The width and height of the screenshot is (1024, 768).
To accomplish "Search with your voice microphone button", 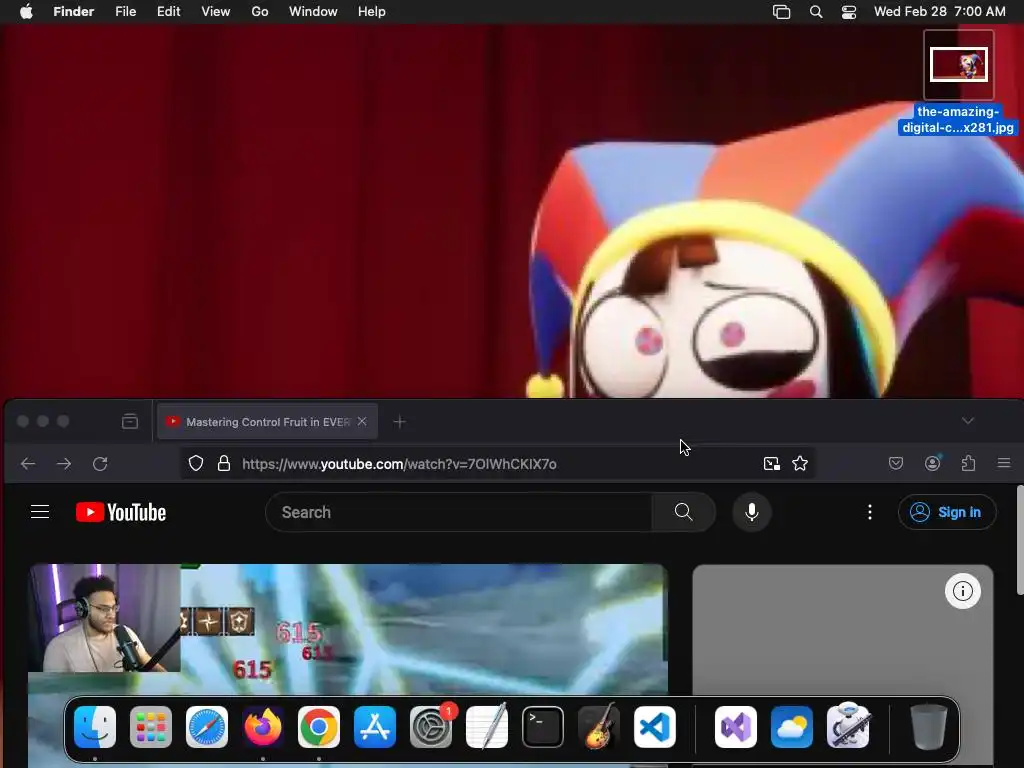I will click(x=752, y=512).
